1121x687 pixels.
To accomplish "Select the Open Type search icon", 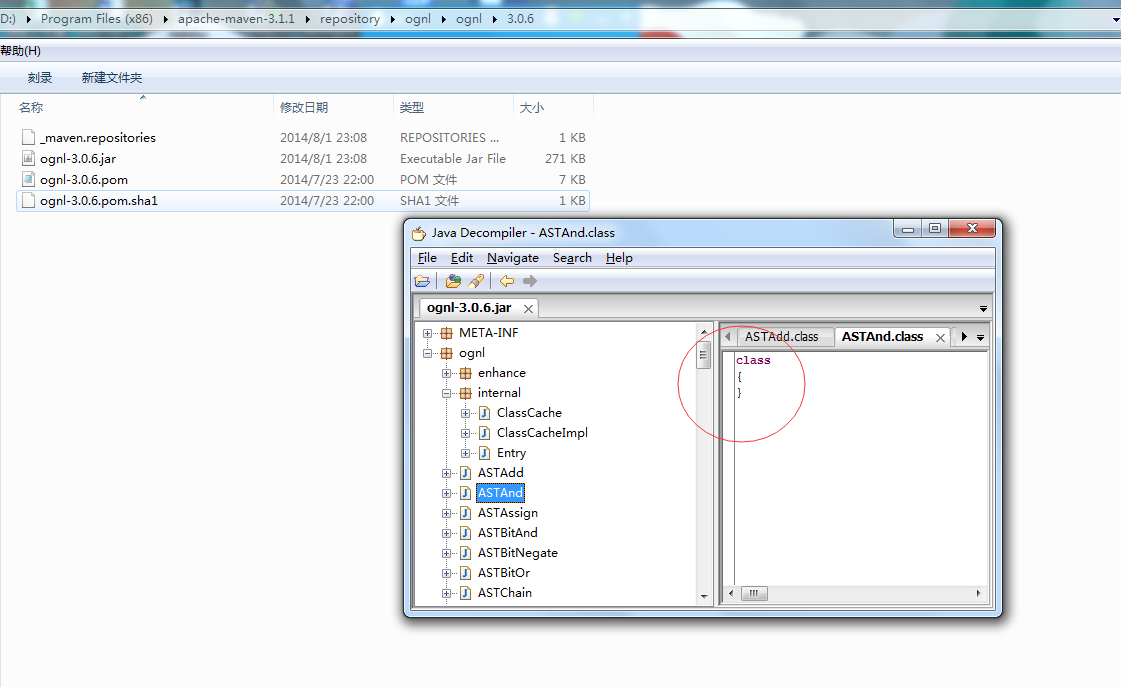I will click(452, 281).
